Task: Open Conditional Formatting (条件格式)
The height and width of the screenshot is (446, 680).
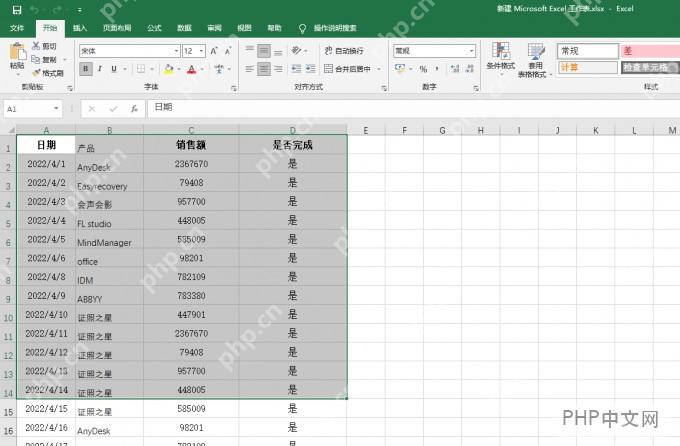Action: tap(500, 59)
